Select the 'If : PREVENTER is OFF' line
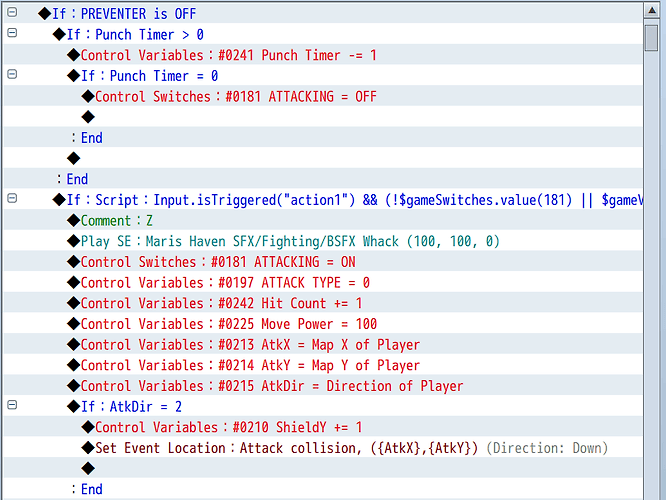Image resolution: width=666 pixels, height=500 pixels. click(x=323, y=14)
